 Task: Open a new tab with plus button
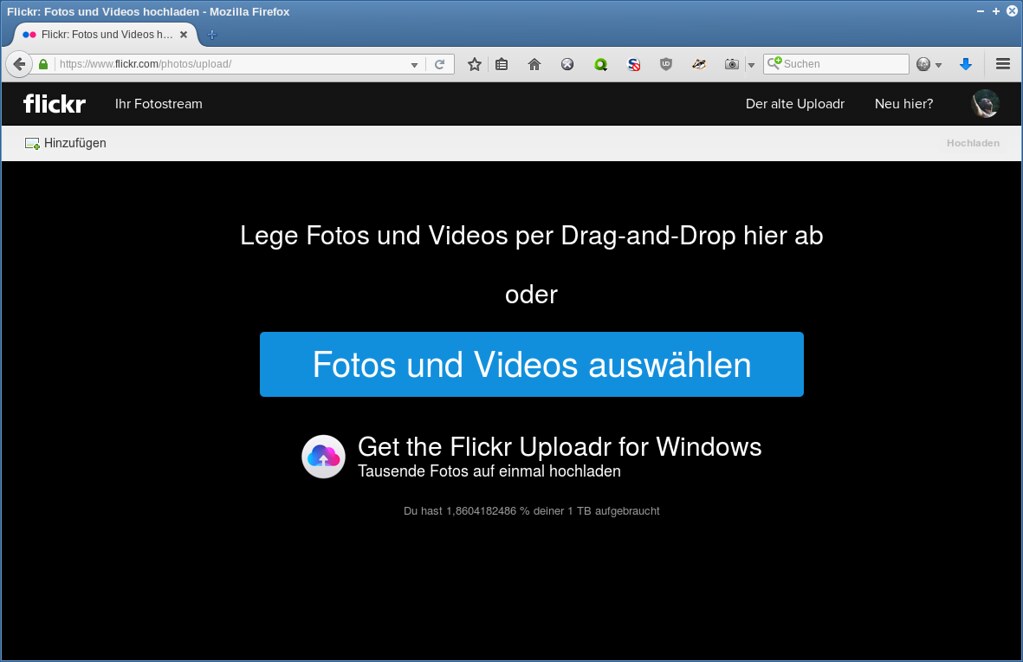tap(212, 35)
